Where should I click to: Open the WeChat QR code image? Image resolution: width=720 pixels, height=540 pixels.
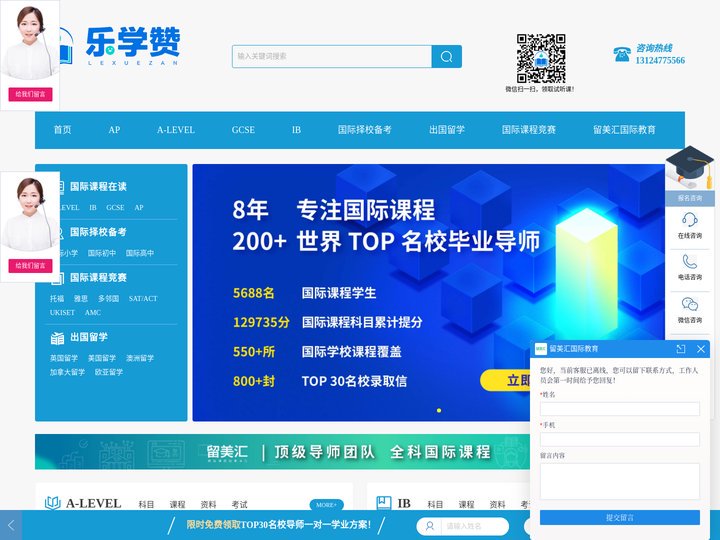pos(540,58)
